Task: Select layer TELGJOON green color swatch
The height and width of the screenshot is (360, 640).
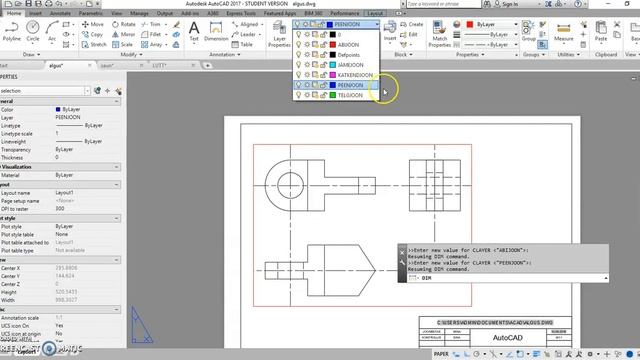Action: click(x=333, y=95)
